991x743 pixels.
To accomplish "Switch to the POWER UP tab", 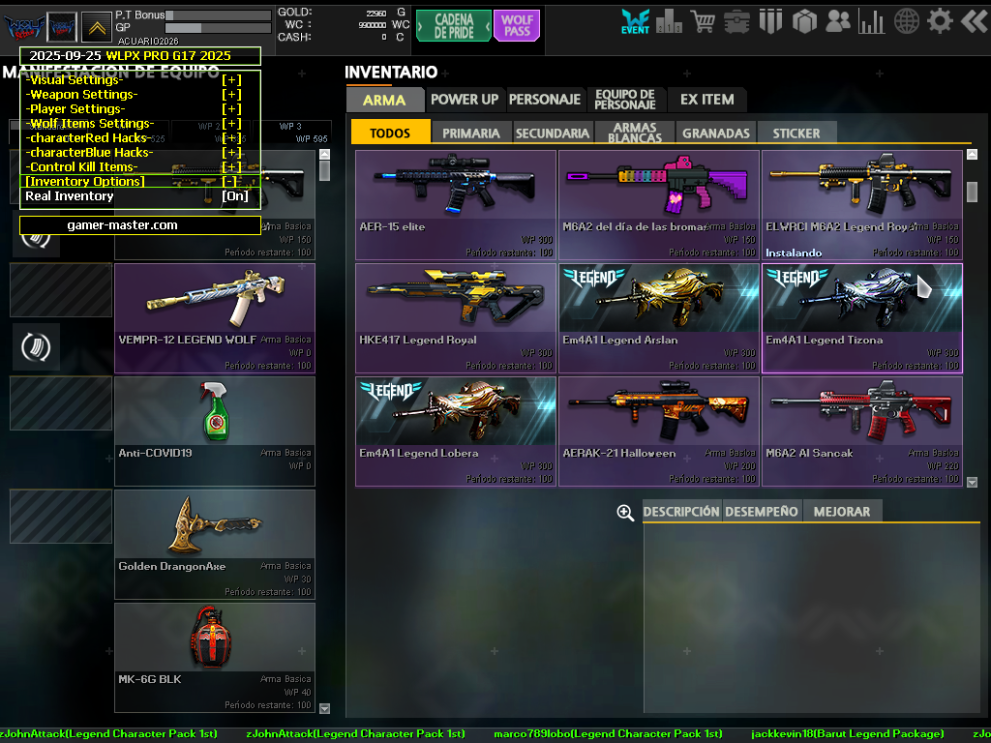I will click(x=464, y=100).
